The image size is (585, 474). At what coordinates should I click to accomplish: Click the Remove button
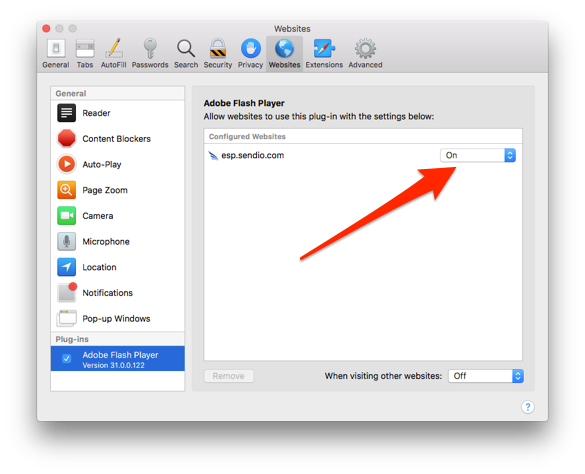229,376
